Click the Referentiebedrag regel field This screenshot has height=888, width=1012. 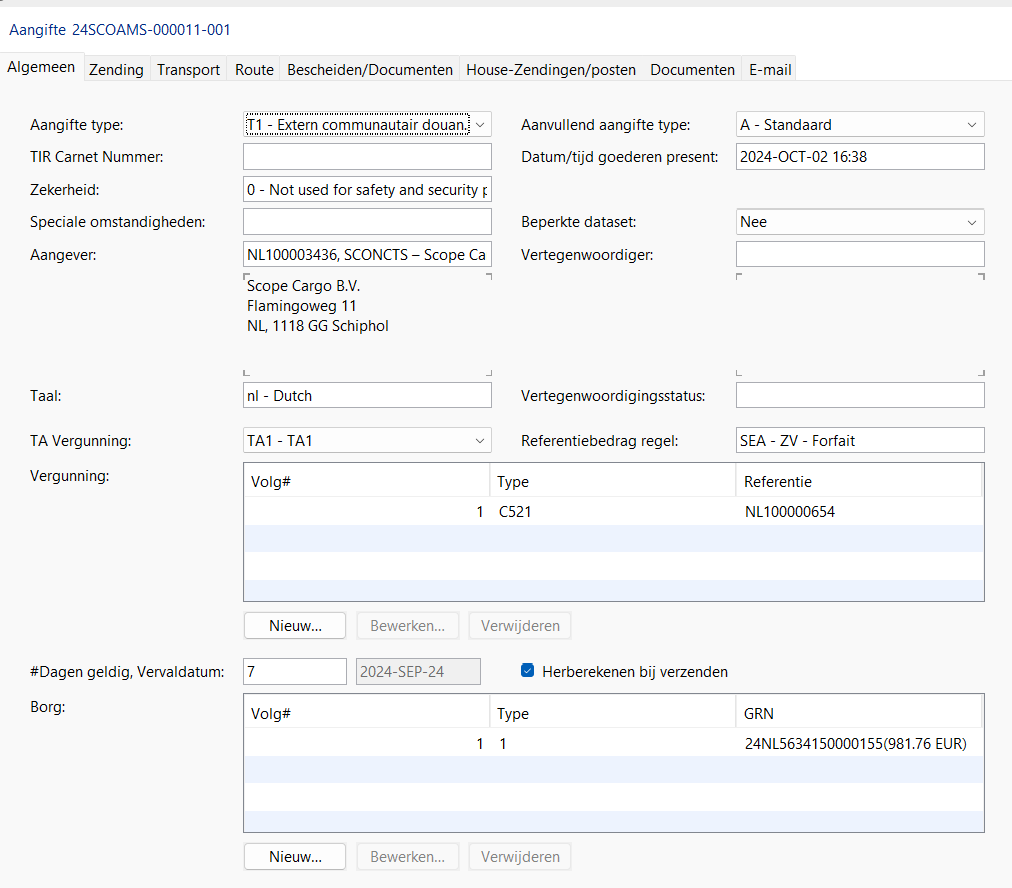[860, 440]
